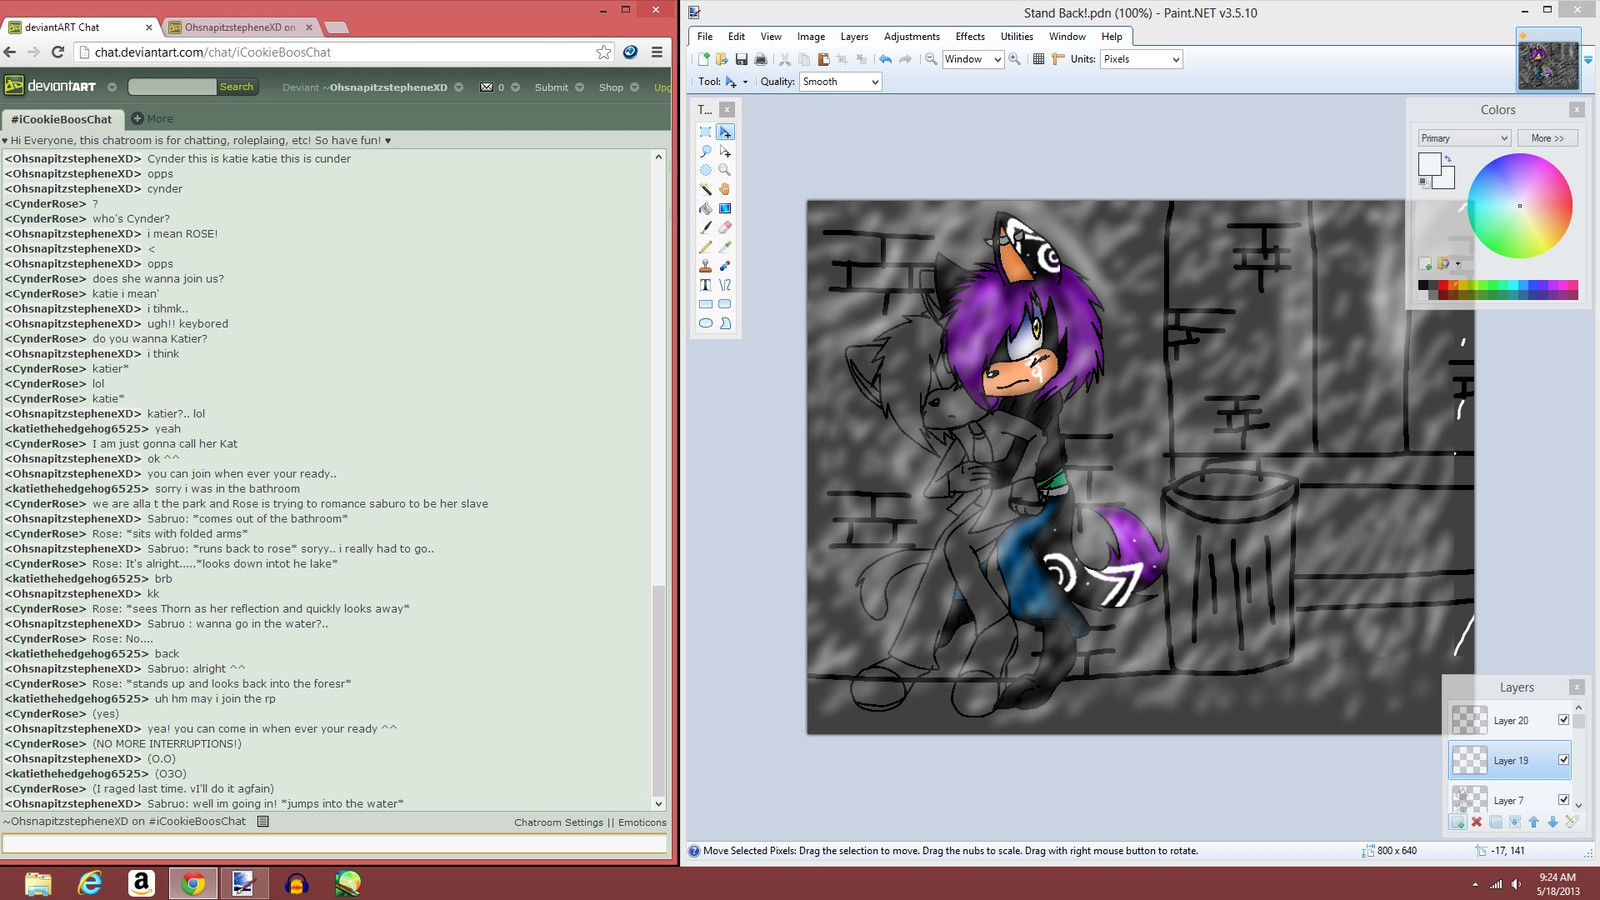Open the Tool chooser dropdown arrow
1600x900 pixels.
pos(745,82)
